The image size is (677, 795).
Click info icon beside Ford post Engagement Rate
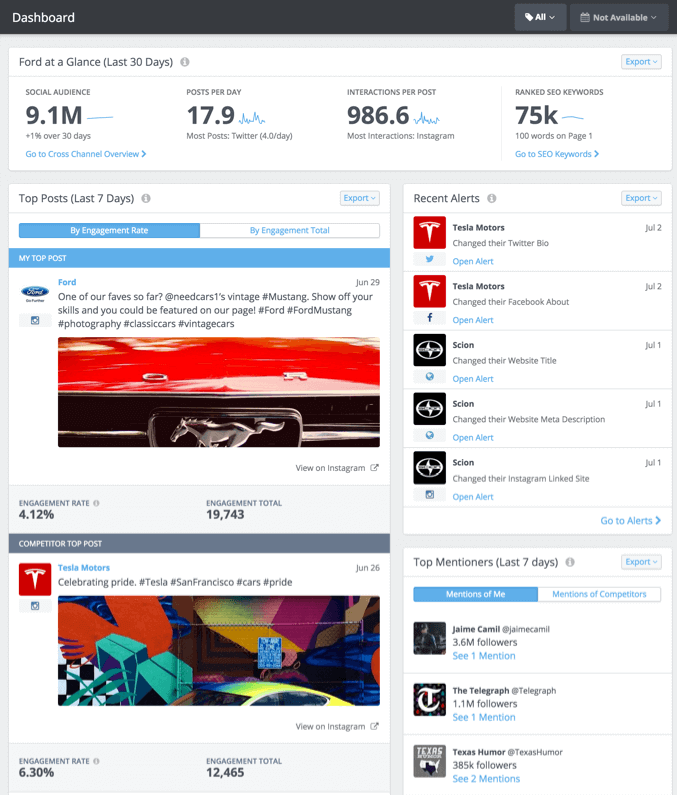96,503
